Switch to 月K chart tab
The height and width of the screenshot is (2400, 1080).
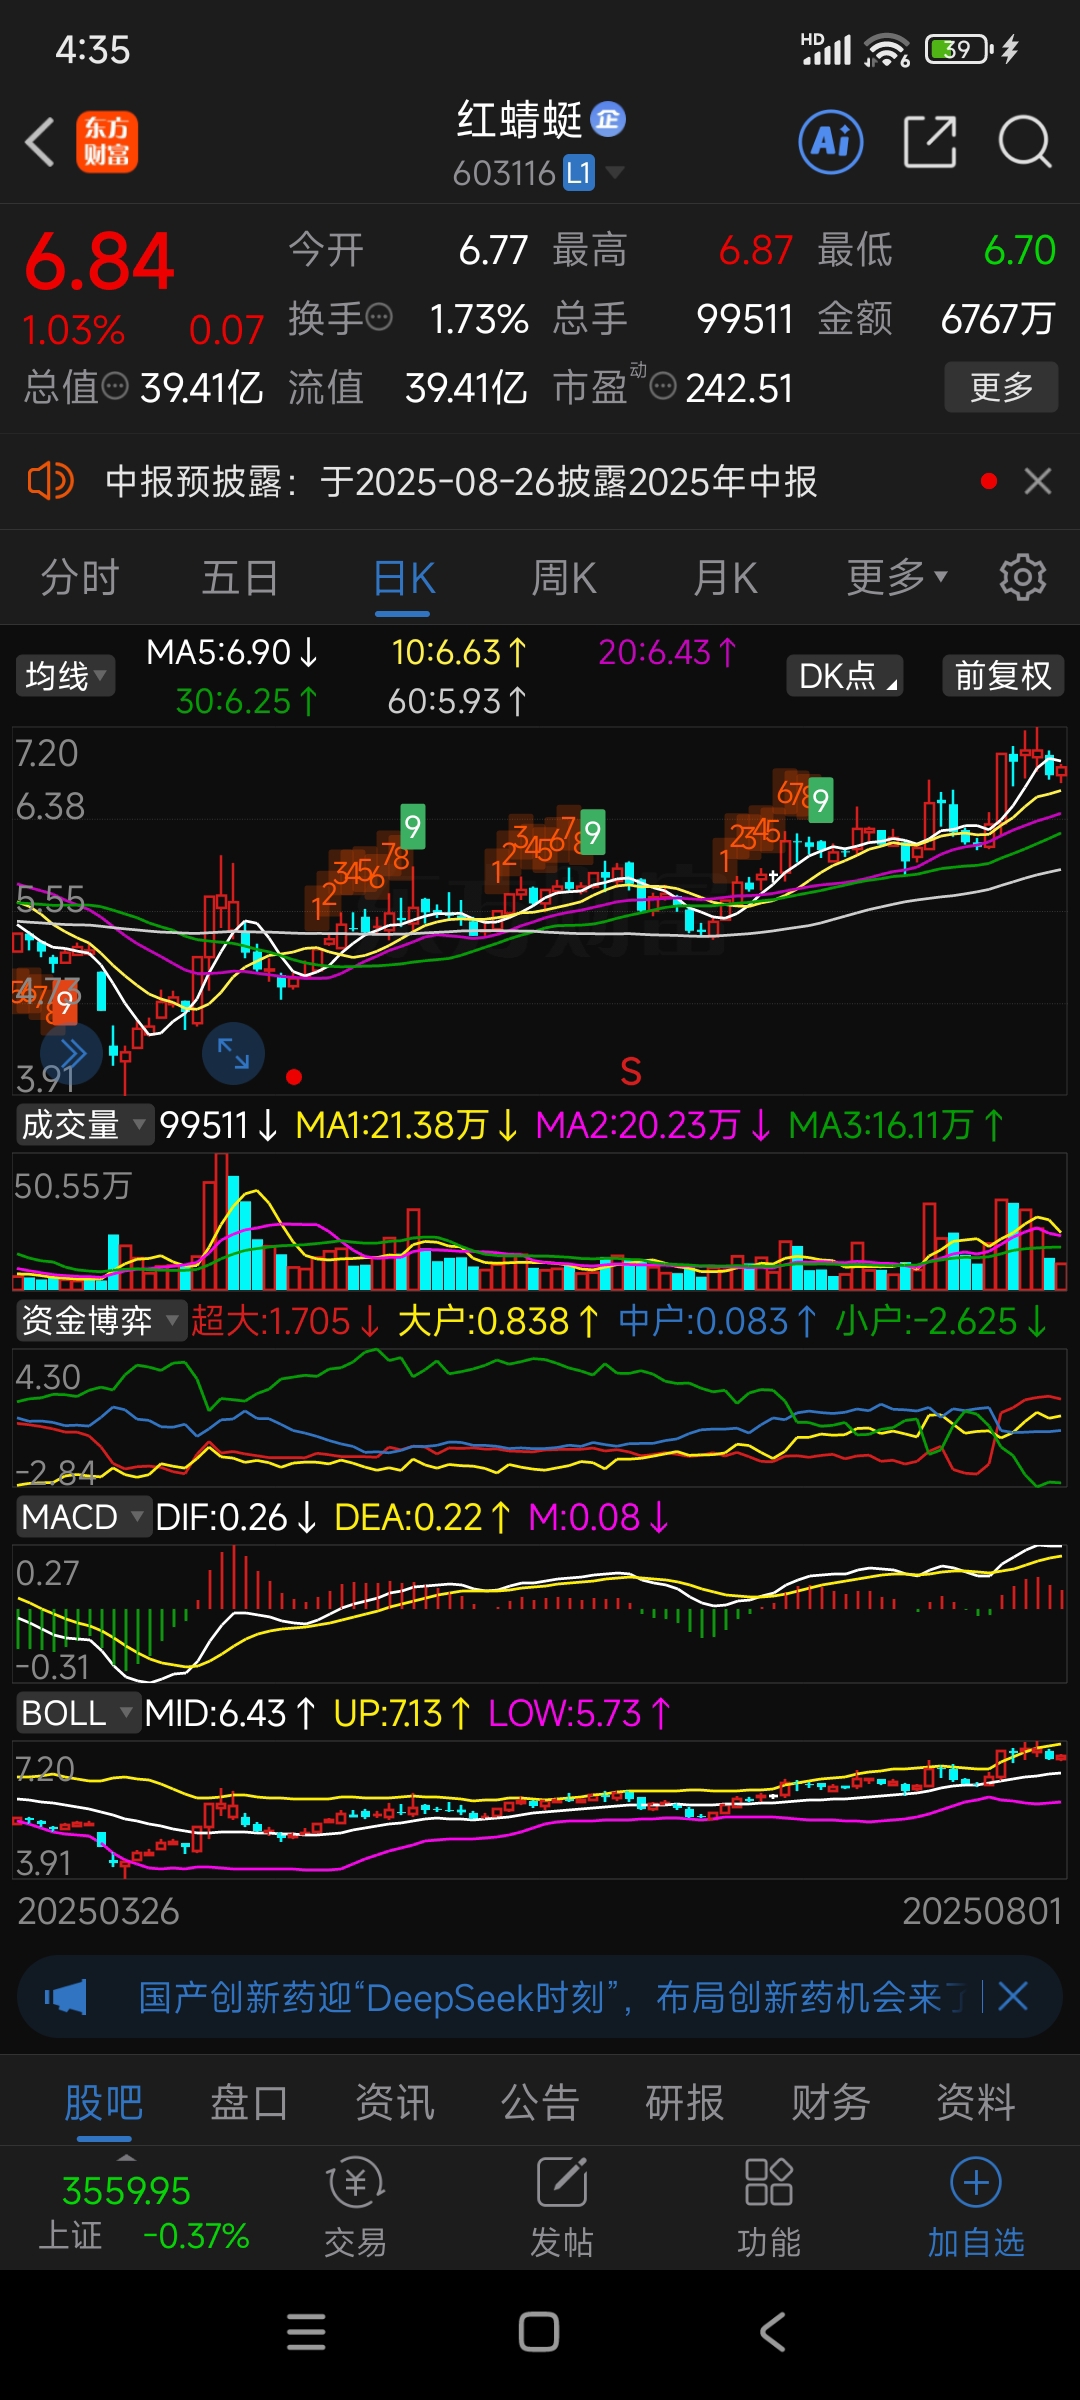725,578
